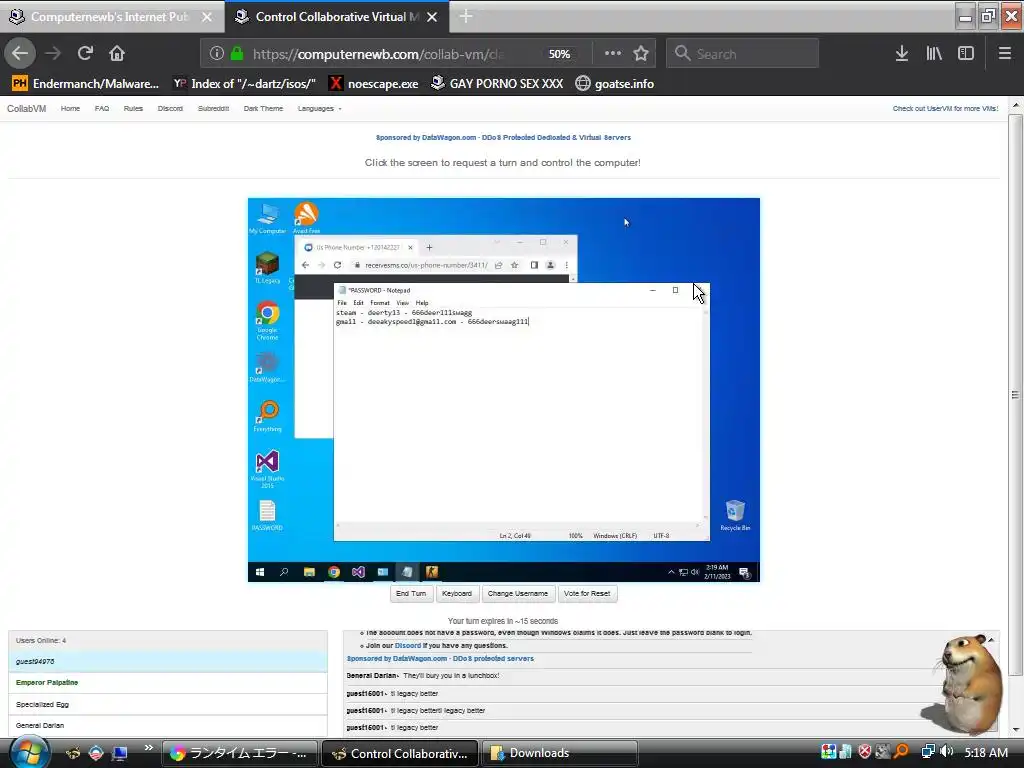The image size is (1024, 768).
Task: Close the Control Collaborative Virtual Machine tab
Action: [432, 17]
